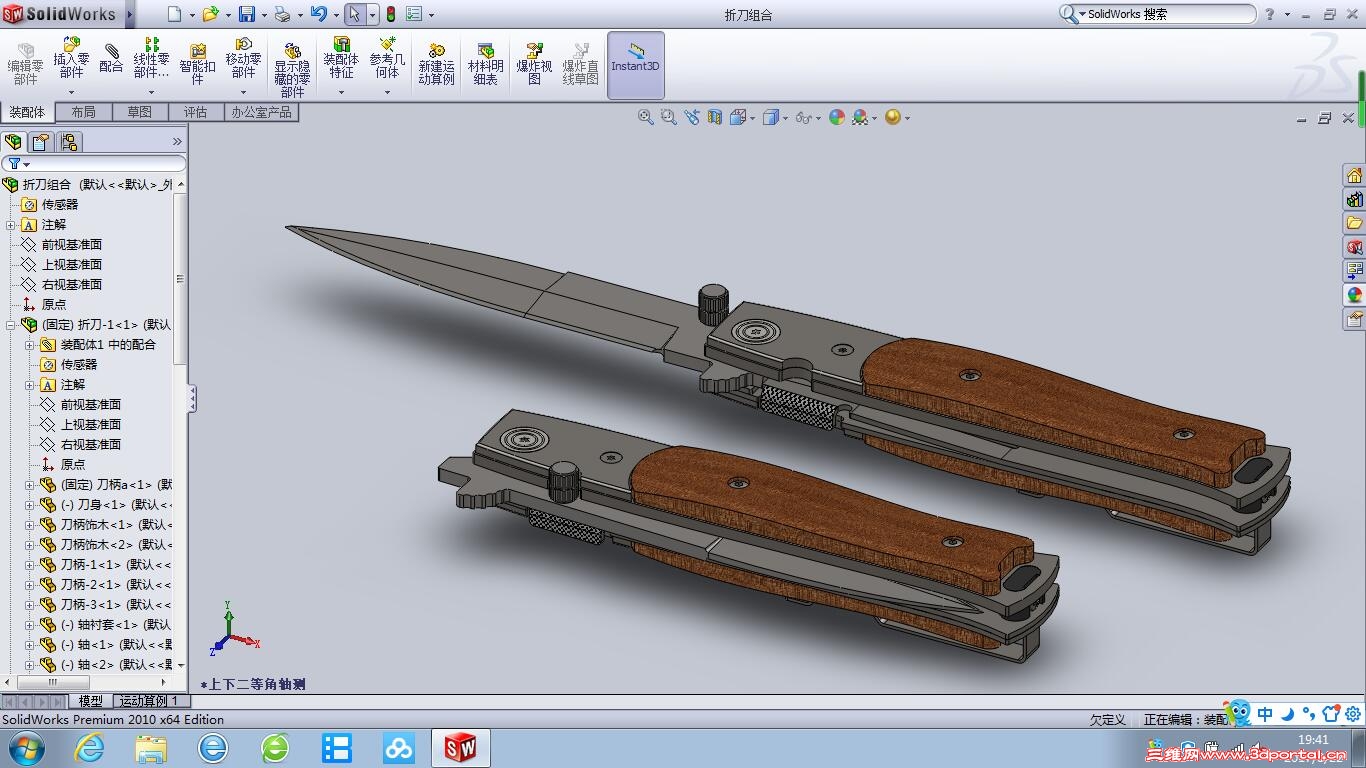Switch to the 装配体 tab
The width and height of the screenshot is (1366, 768).
[26, 112]
